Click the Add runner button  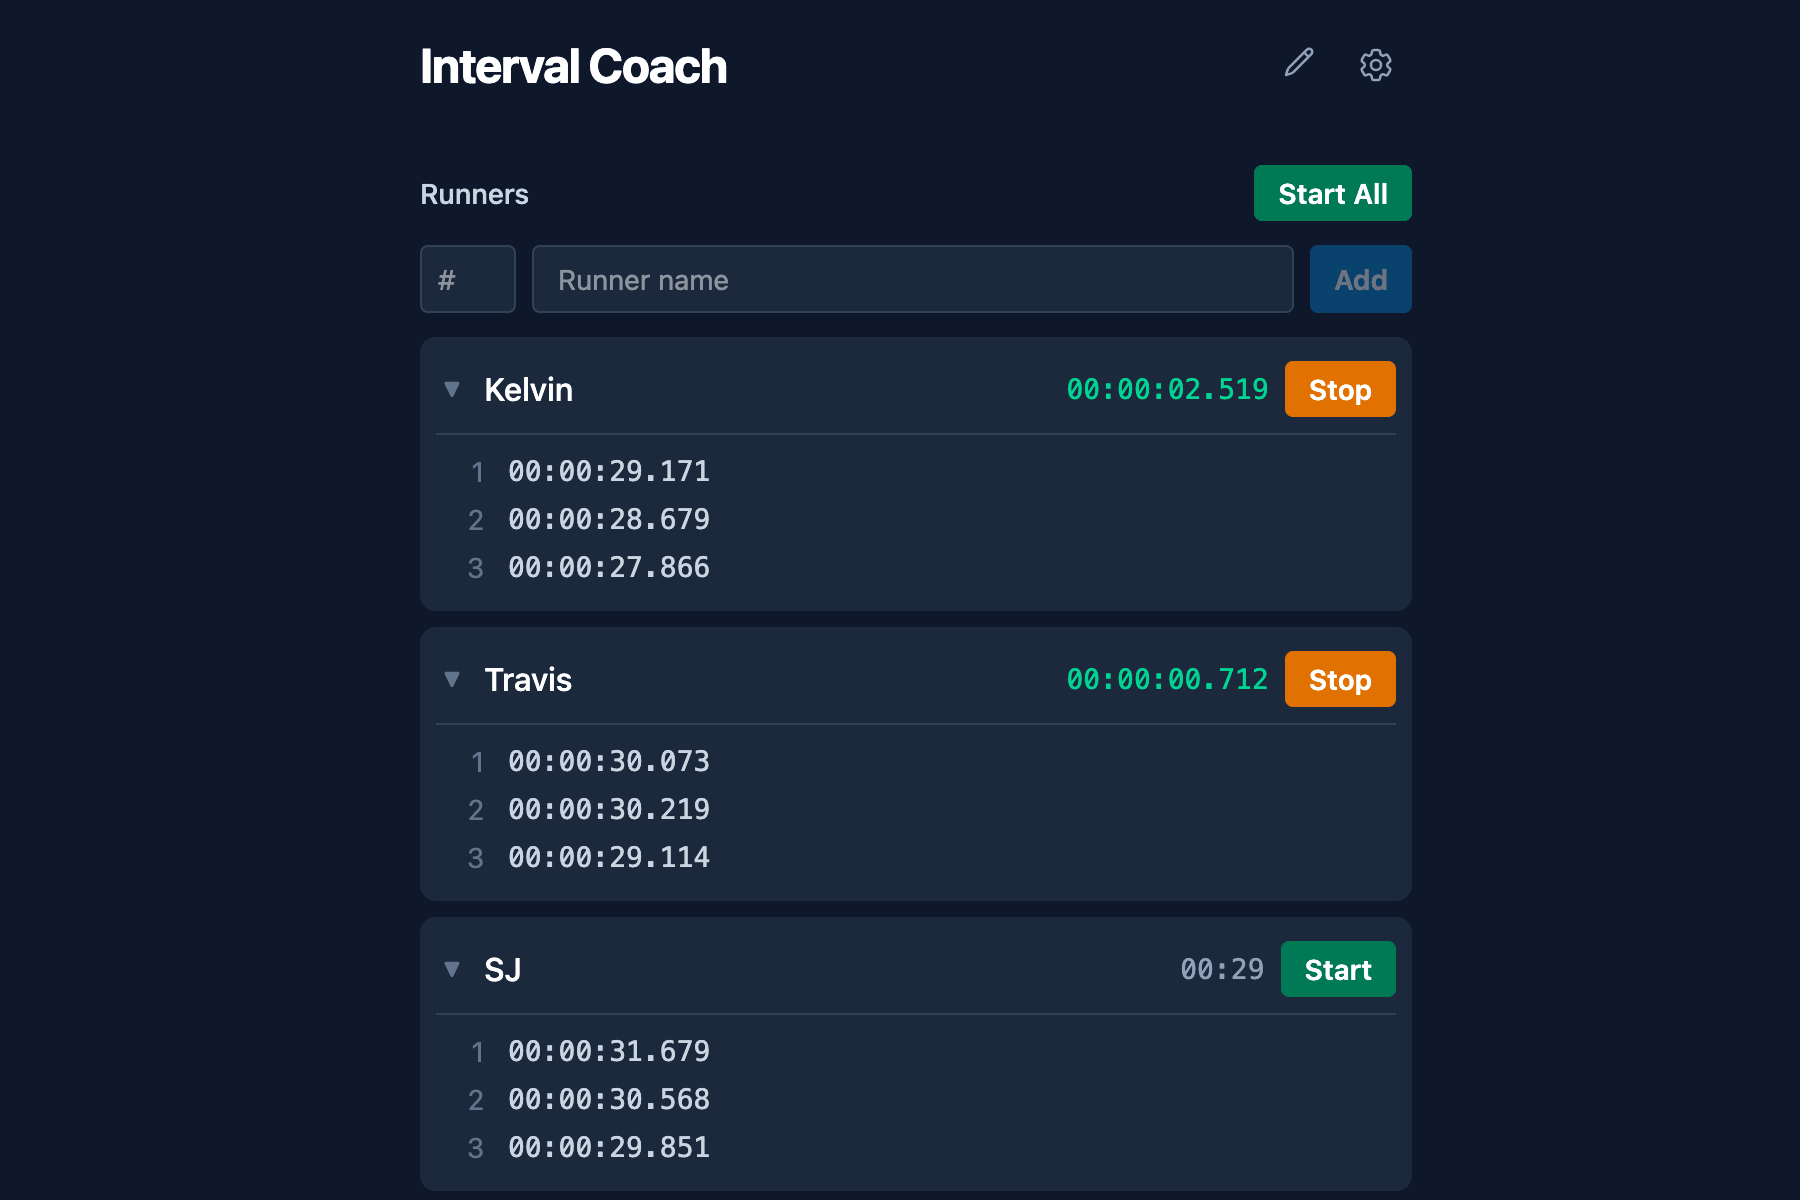(1361, 279)
